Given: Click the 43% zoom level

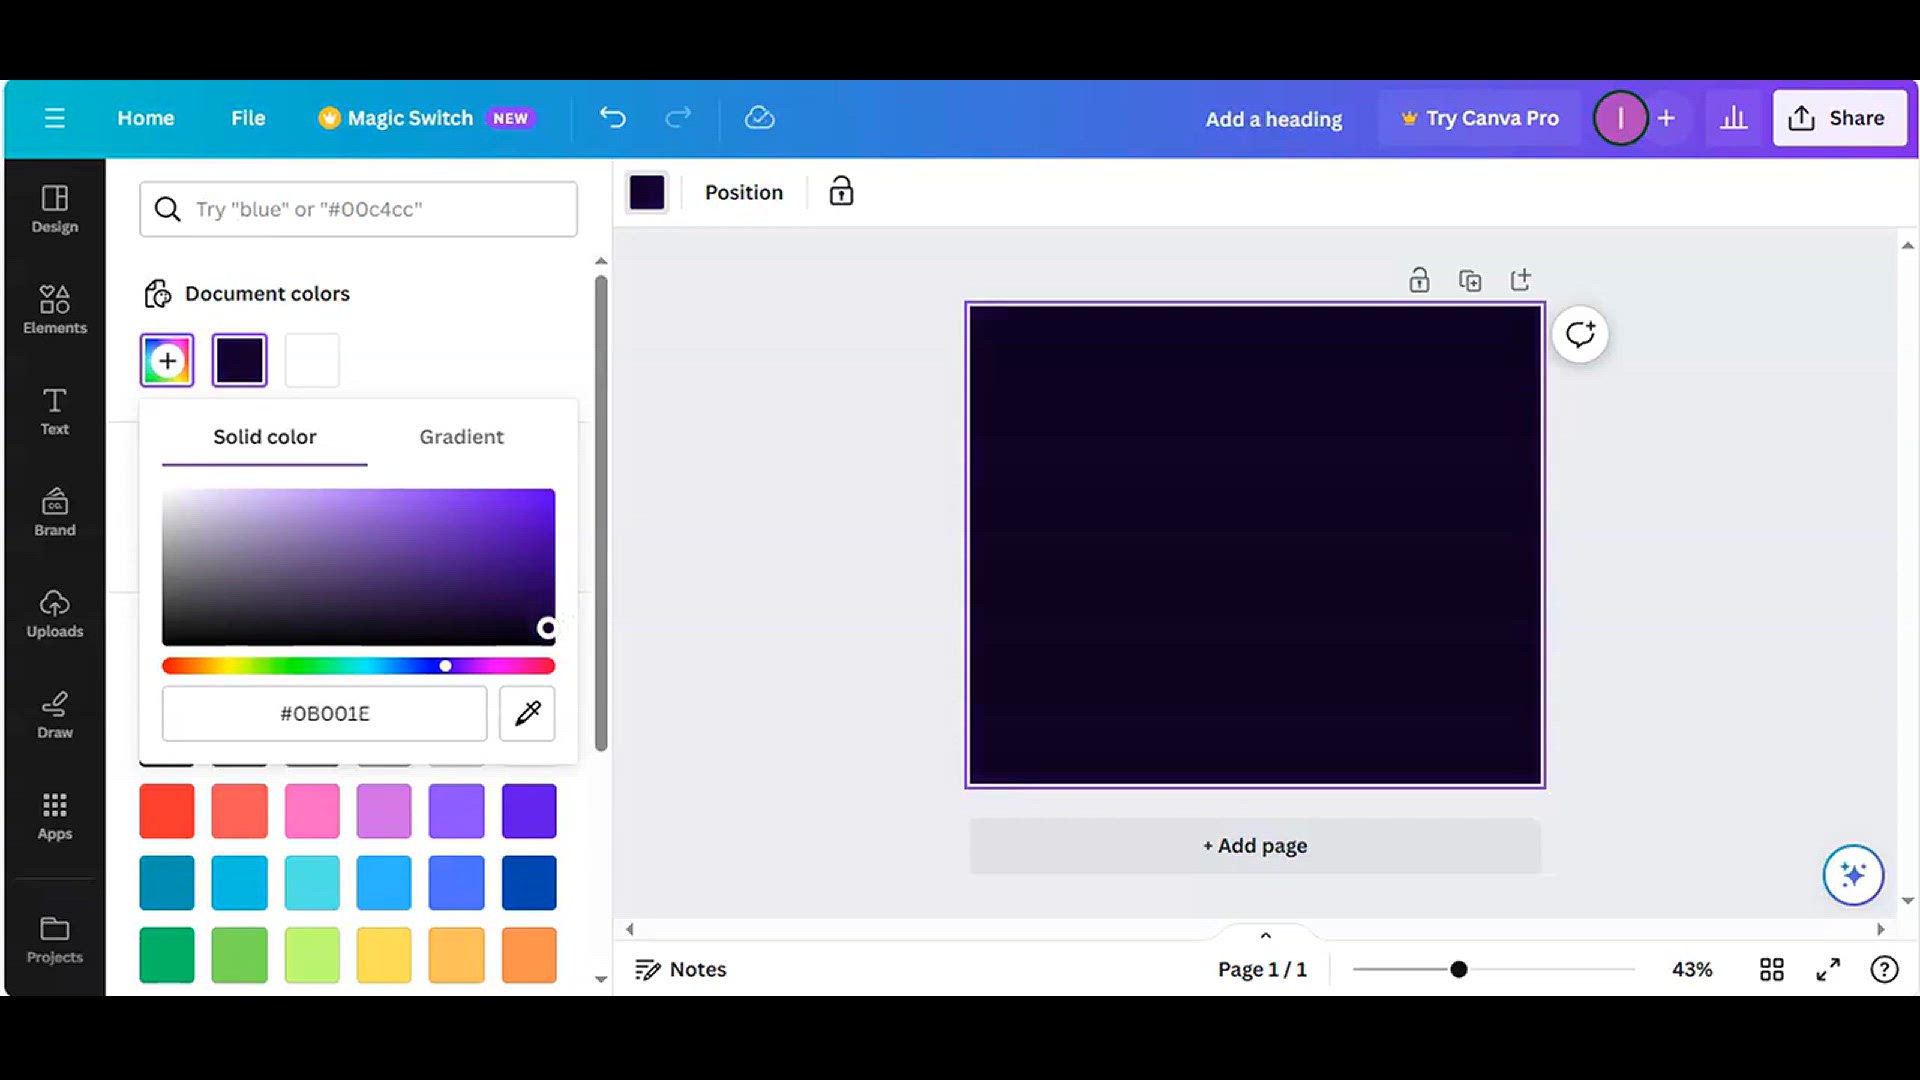Looking at the screenshot, I should click(1692, 969).
